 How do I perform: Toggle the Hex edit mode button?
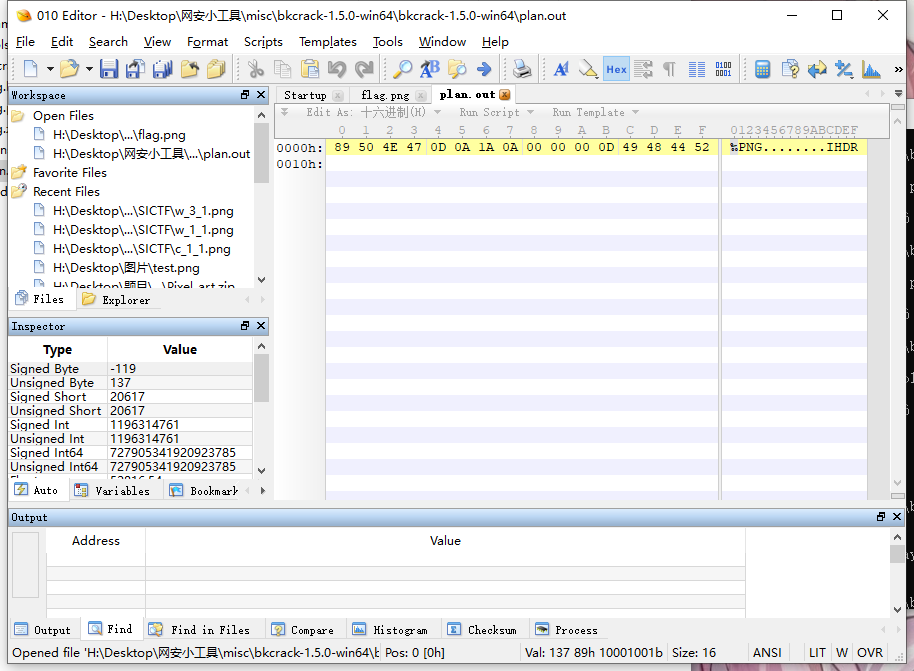coord(616,69)
